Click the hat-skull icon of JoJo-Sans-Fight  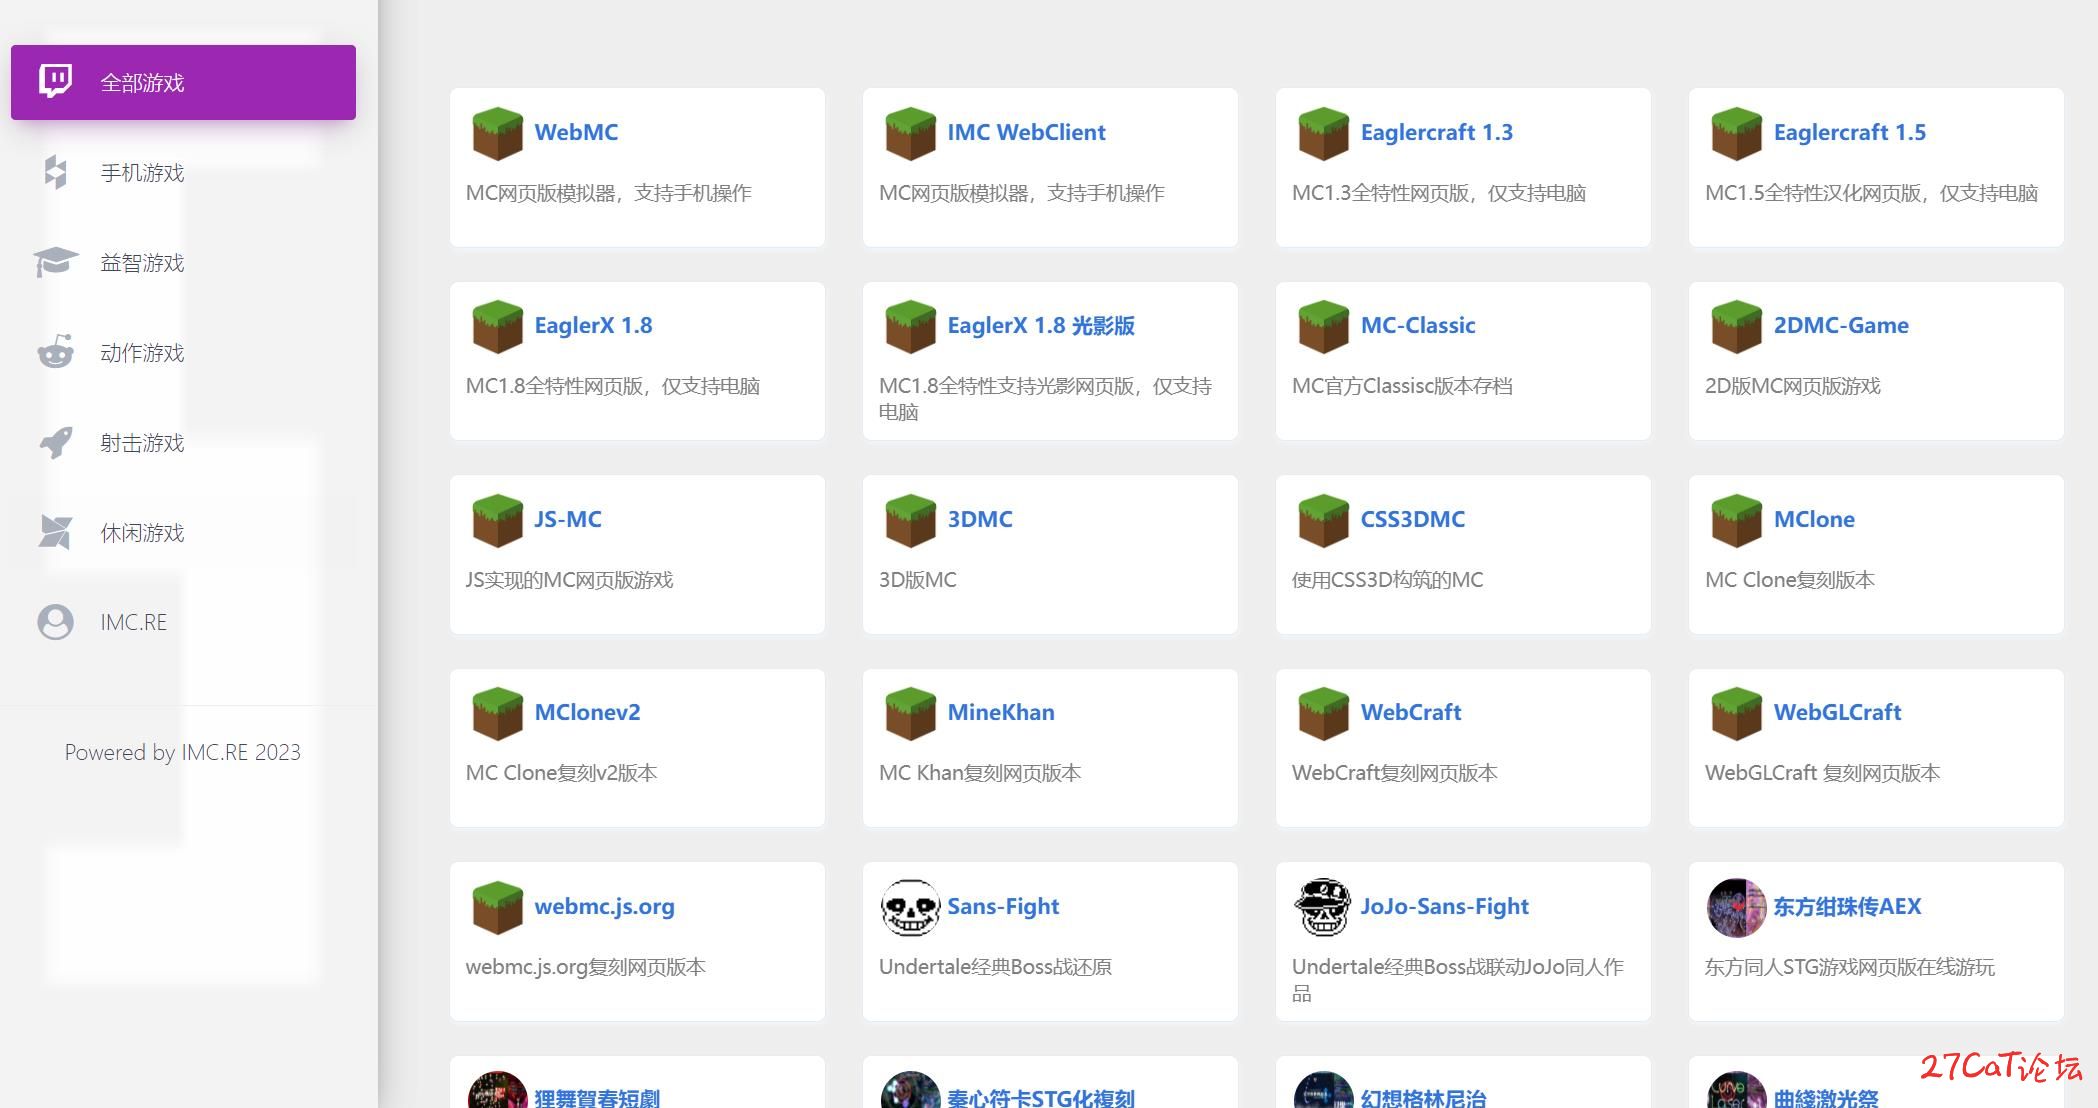(x=1323, y=907)
